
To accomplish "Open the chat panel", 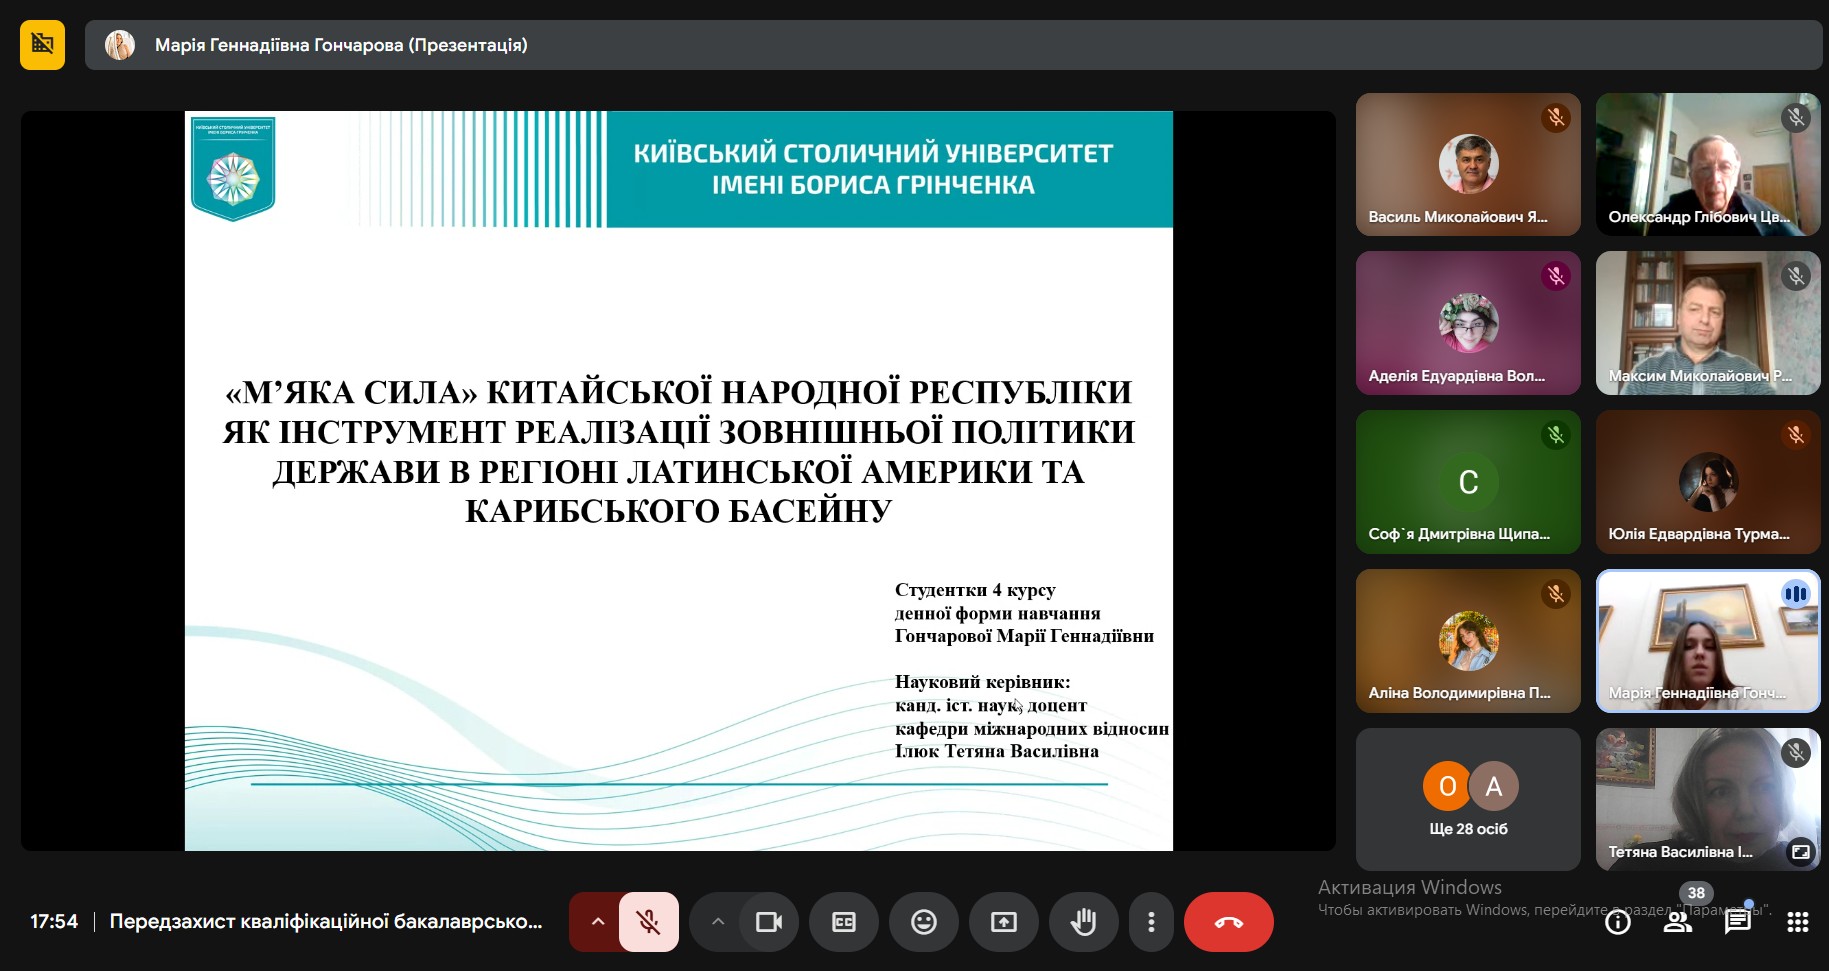I will pyautogui.click(x=1737, y=922).
